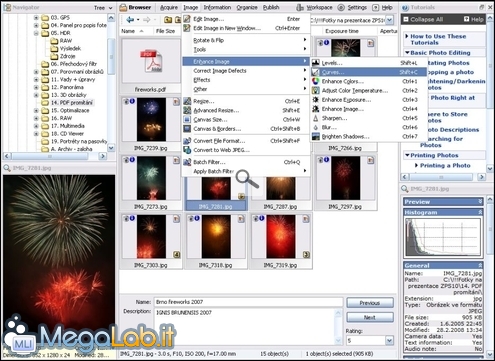This screenshot has width=495, height=361.
Task: Click the Help question mark icon in top bar
Action: tap(376, 7)
